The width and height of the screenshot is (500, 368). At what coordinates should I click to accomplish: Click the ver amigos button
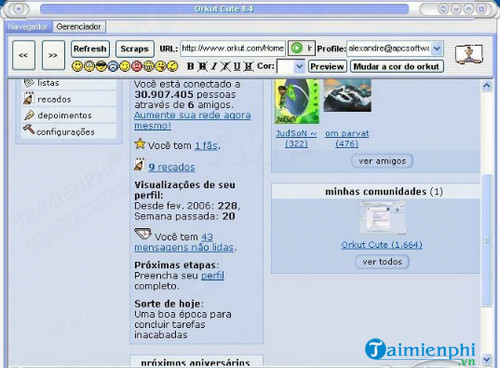click(382, 161)
